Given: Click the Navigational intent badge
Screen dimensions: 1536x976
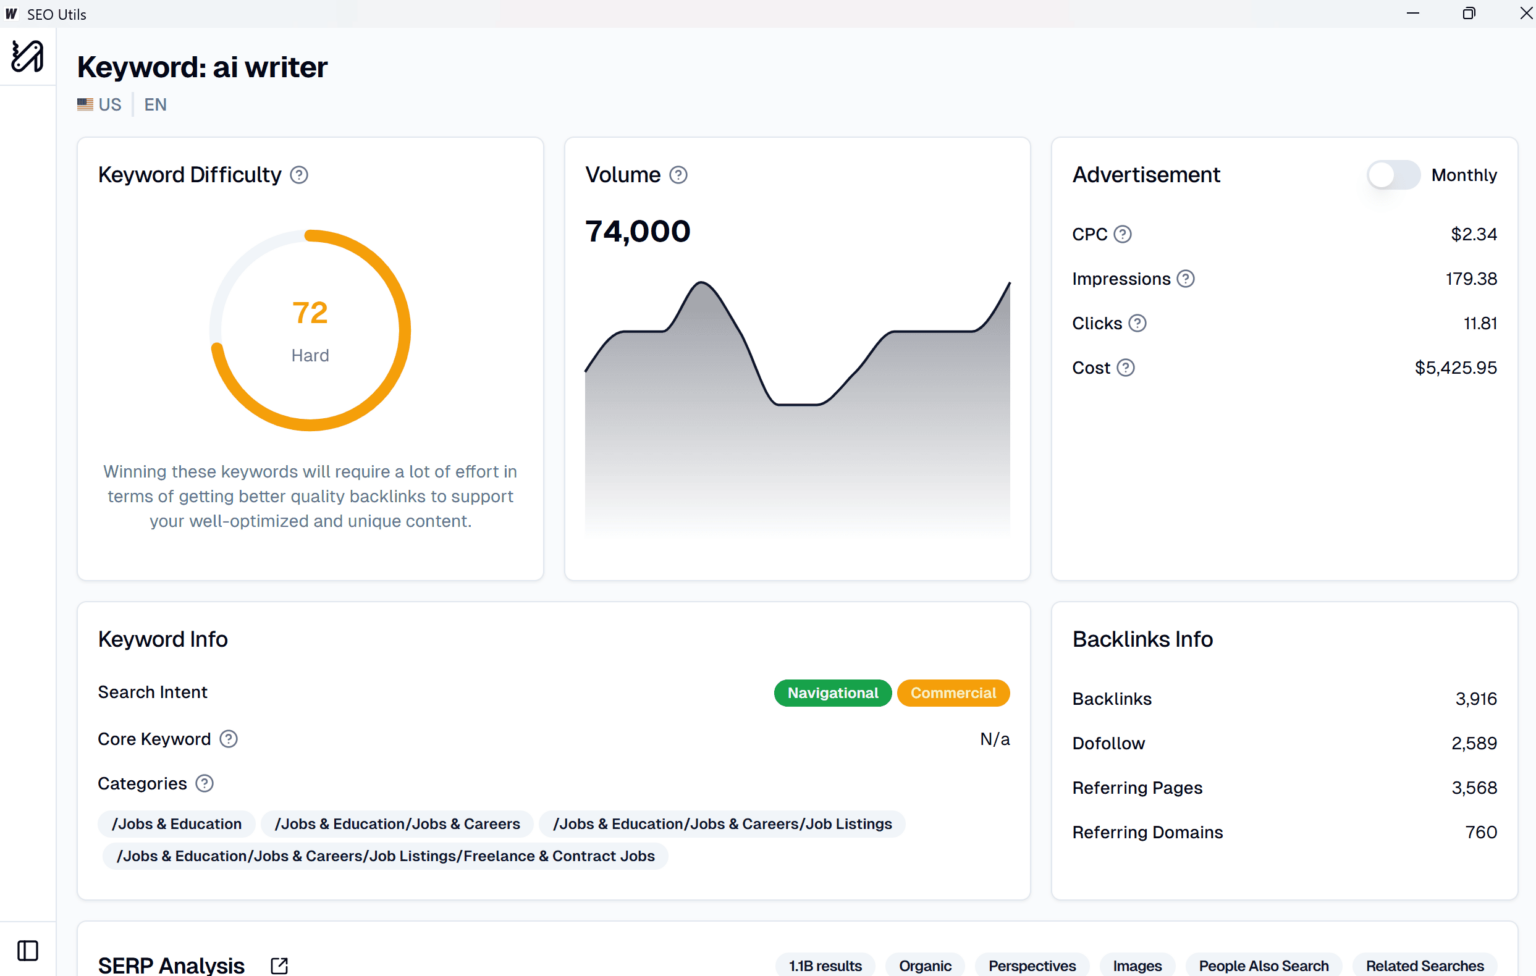Looking at the screenshot, I should click(832, 693).
